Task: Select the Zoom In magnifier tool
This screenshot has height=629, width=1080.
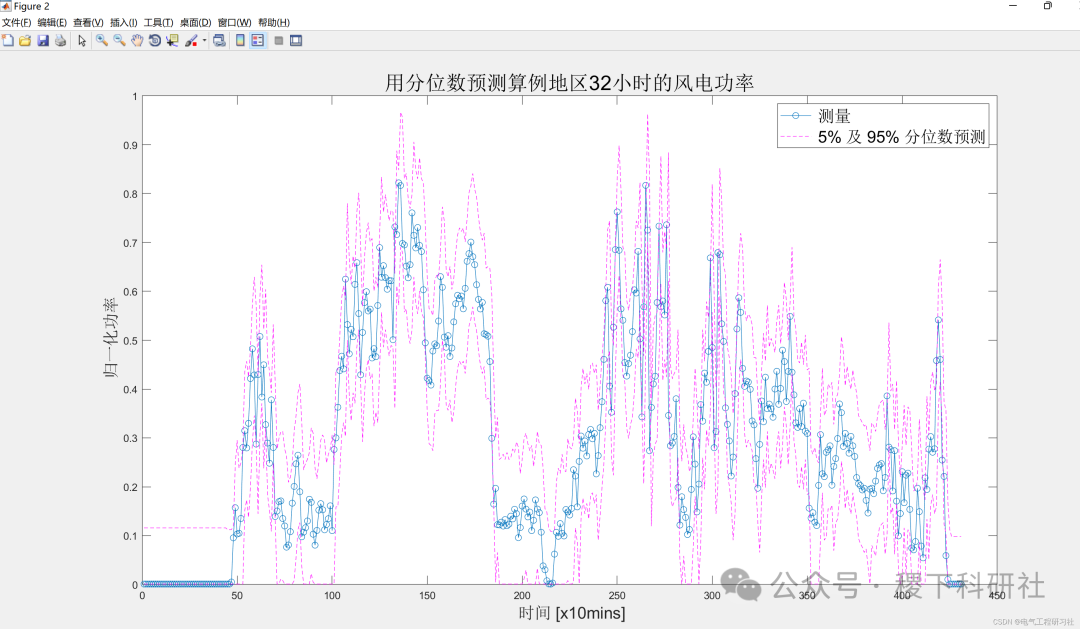Action: 101,41
